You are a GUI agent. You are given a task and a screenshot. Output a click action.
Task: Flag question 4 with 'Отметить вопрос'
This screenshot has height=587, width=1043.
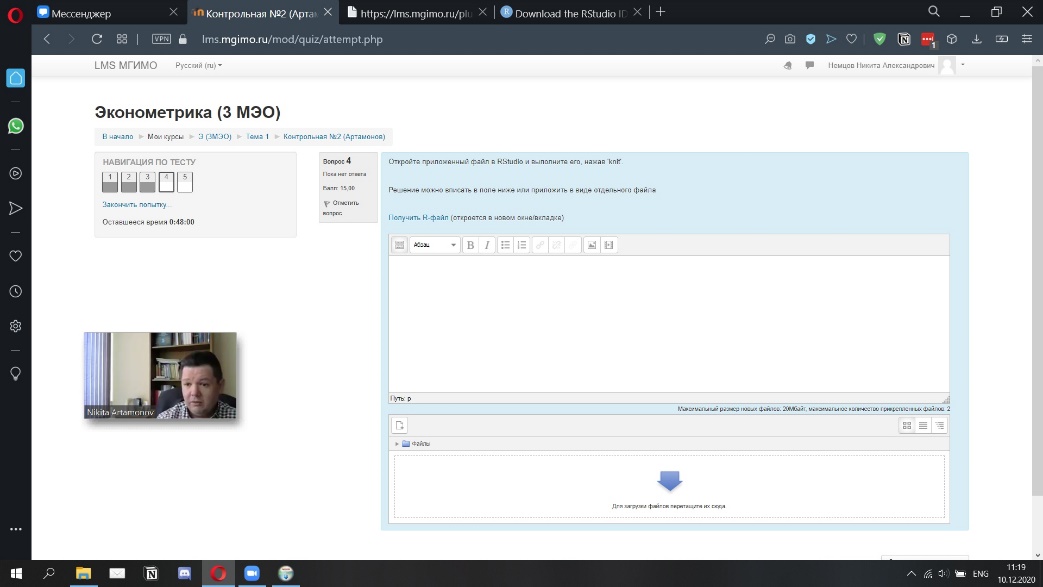click(333, 207)
